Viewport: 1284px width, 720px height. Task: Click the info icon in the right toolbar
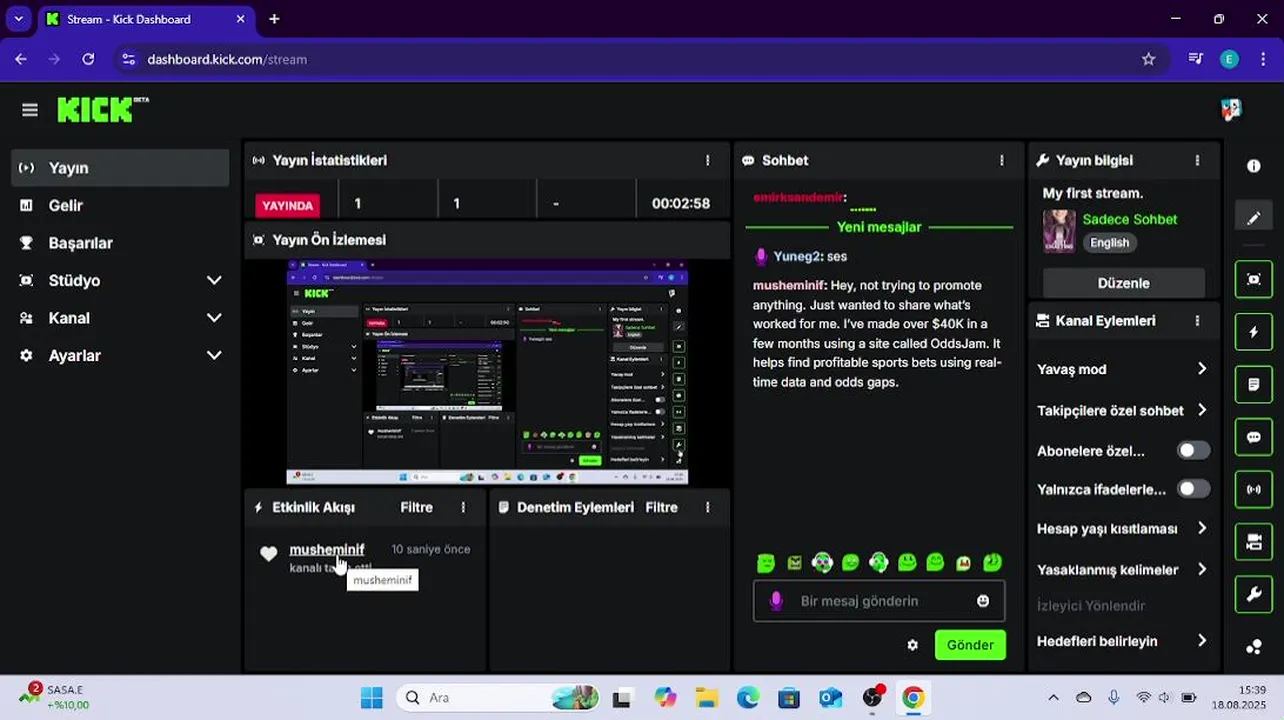click(1254, 166)
